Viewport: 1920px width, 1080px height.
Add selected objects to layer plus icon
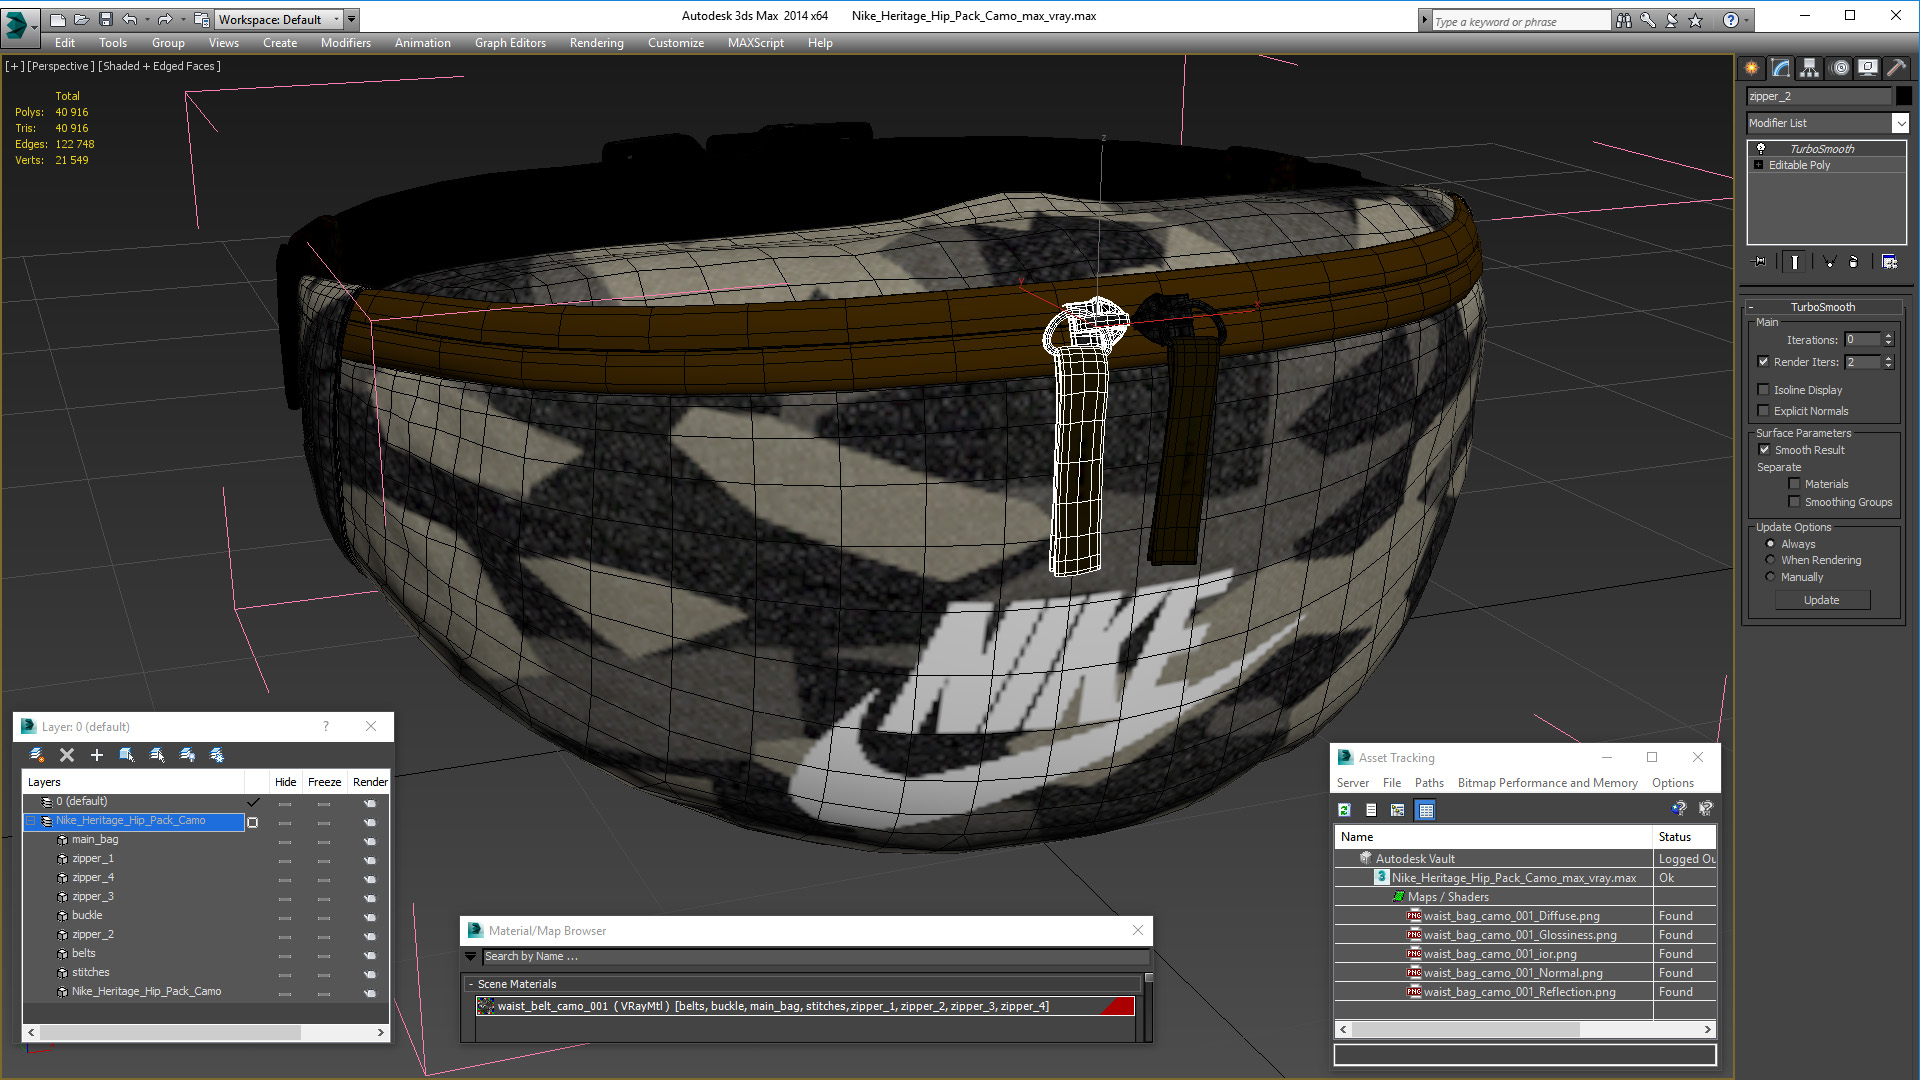pos(97,755)
